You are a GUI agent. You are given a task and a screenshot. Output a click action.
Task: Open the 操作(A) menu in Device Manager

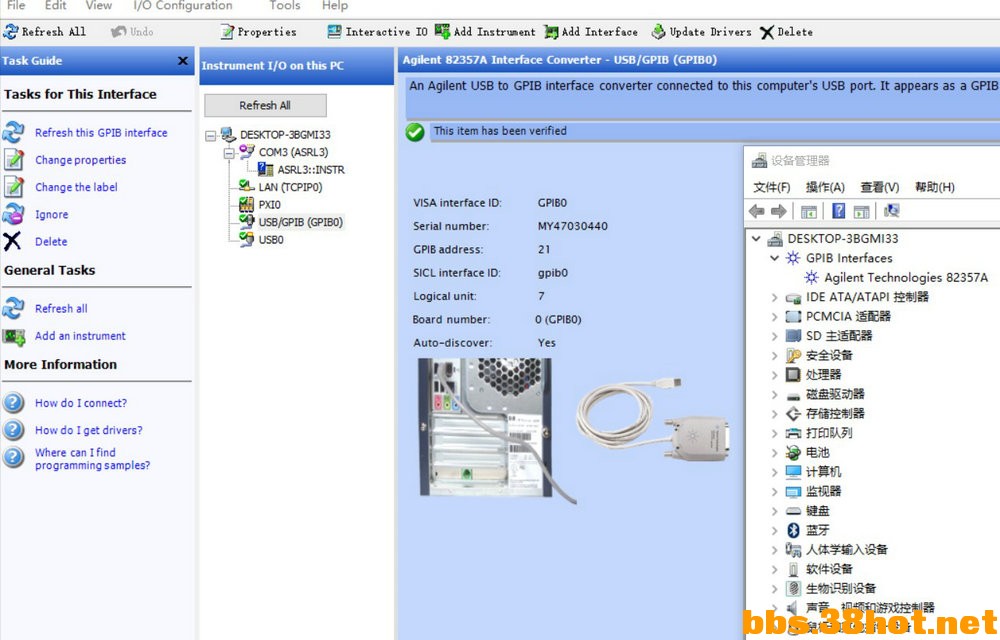click(x=825, y=187)
